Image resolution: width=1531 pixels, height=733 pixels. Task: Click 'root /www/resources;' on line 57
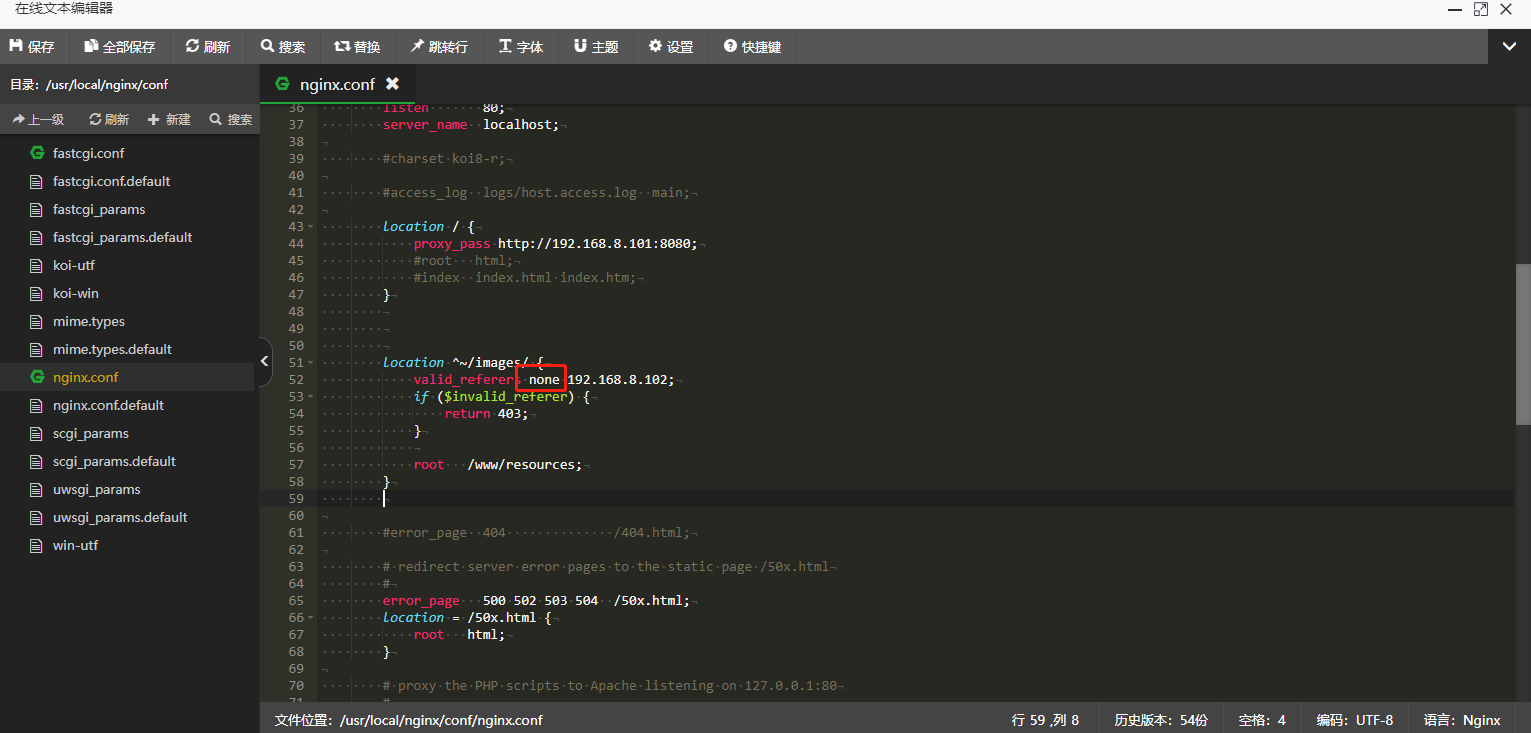pos(497,465)
